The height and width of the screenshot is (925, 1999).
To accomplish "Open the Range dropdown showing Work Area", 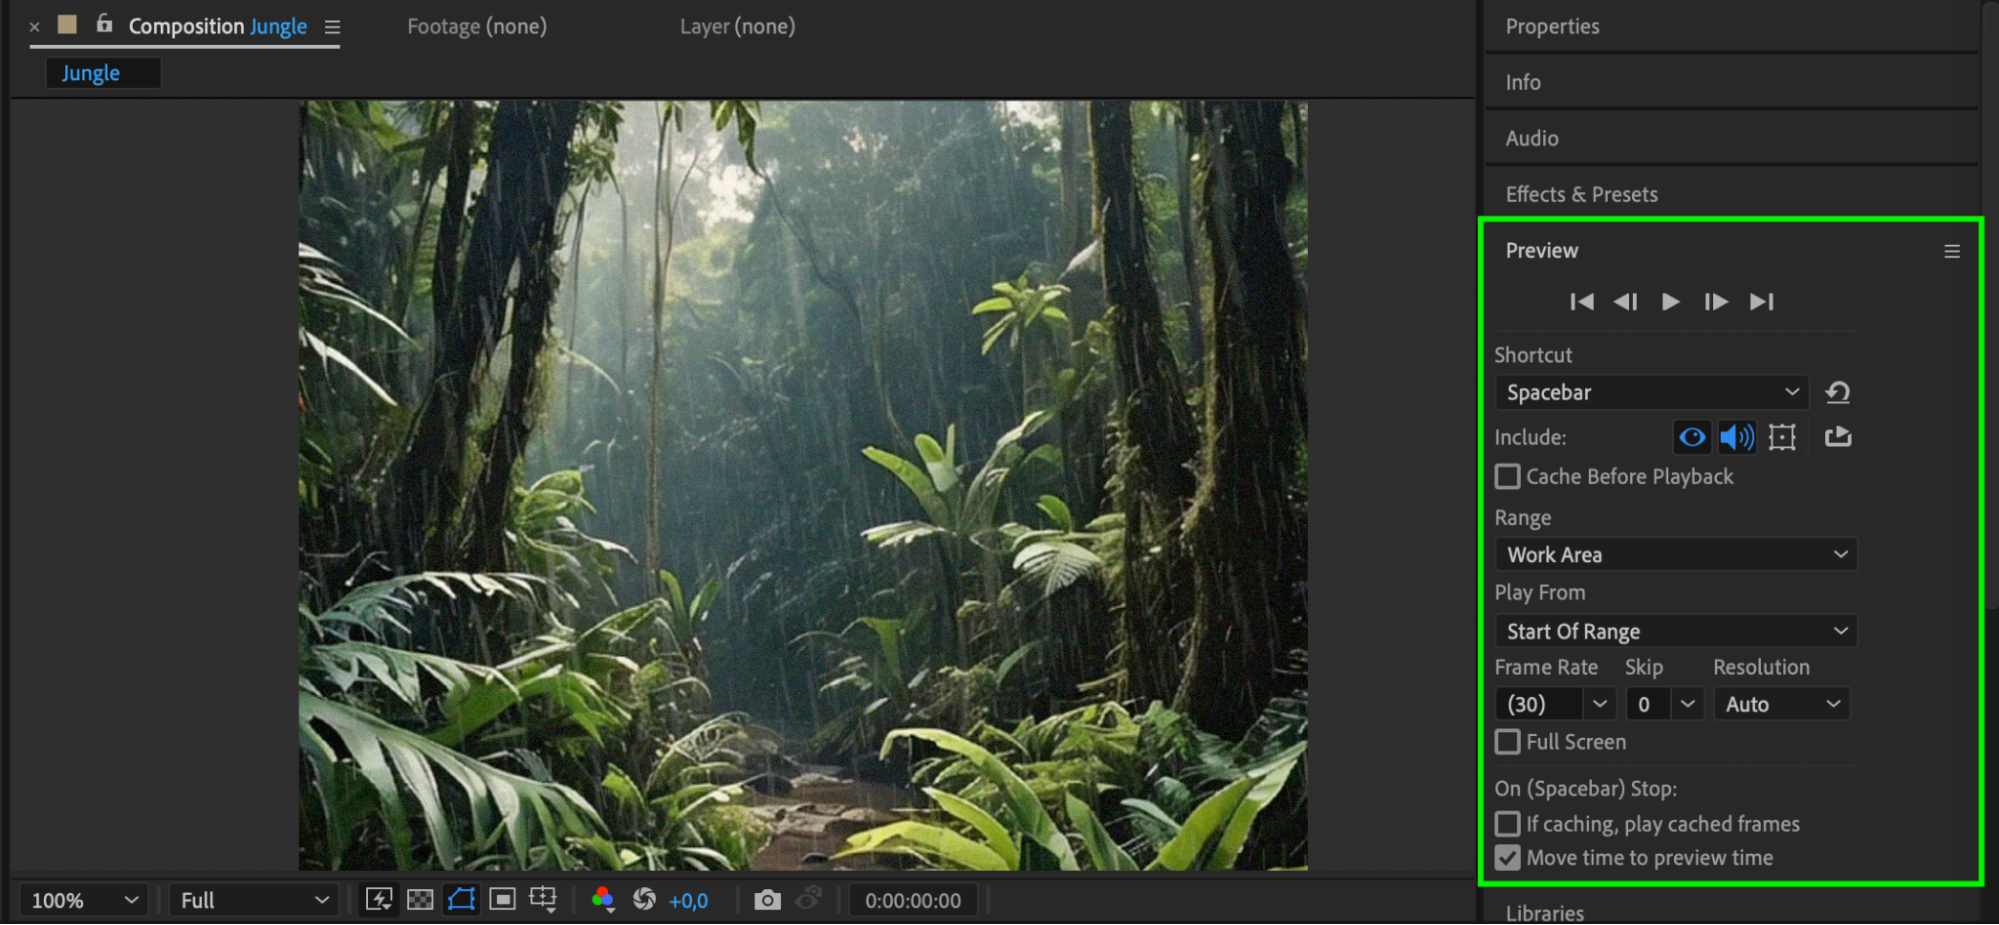I will point(1675,555).
